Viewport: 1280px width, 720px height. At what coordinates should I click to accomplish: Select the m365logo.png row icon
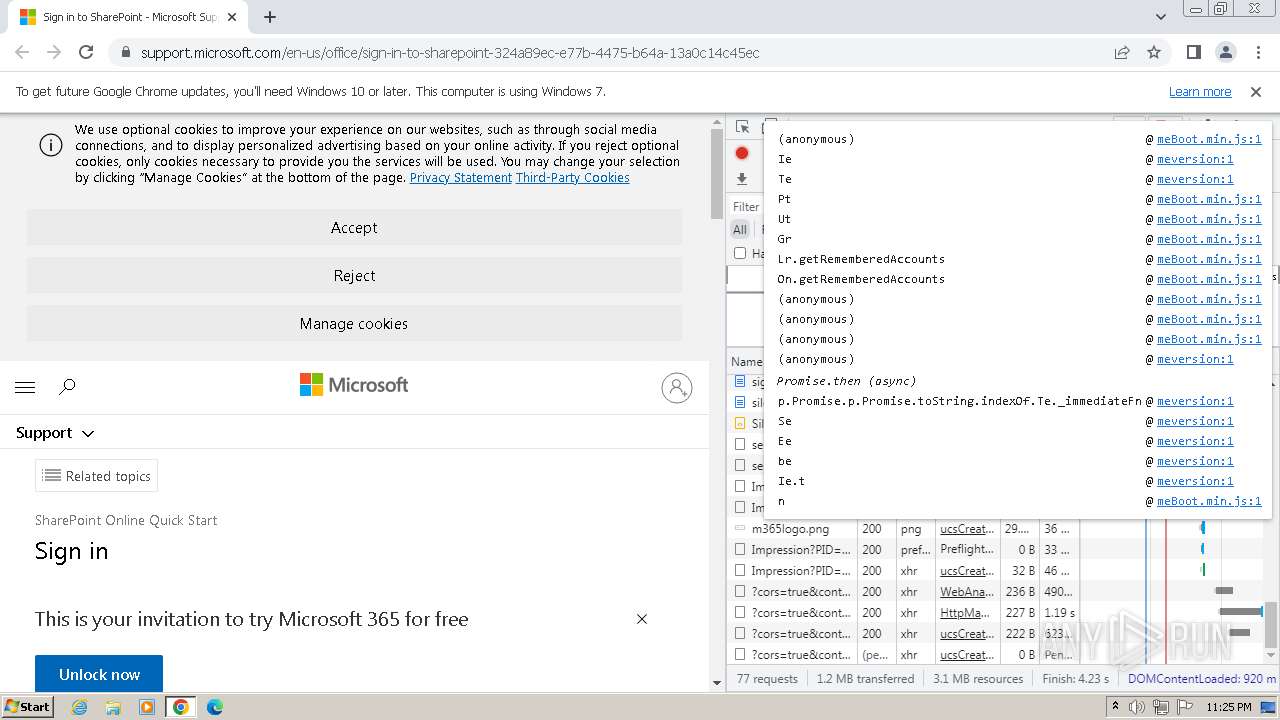pos(740,528)
